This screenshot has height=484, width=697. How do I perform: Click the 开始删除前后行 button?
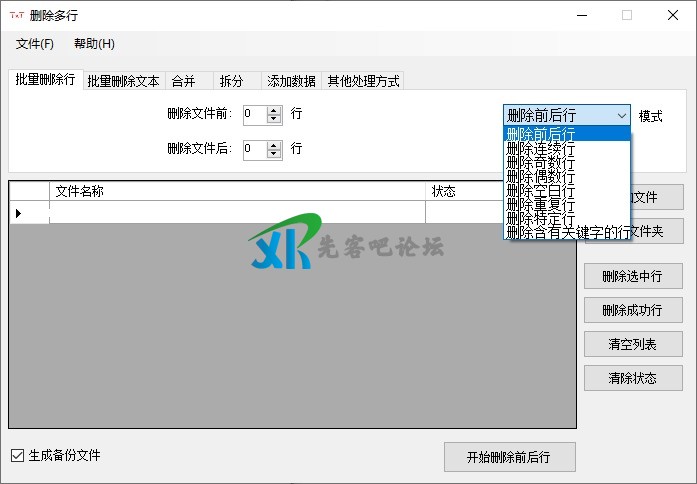tap(510, 457)
